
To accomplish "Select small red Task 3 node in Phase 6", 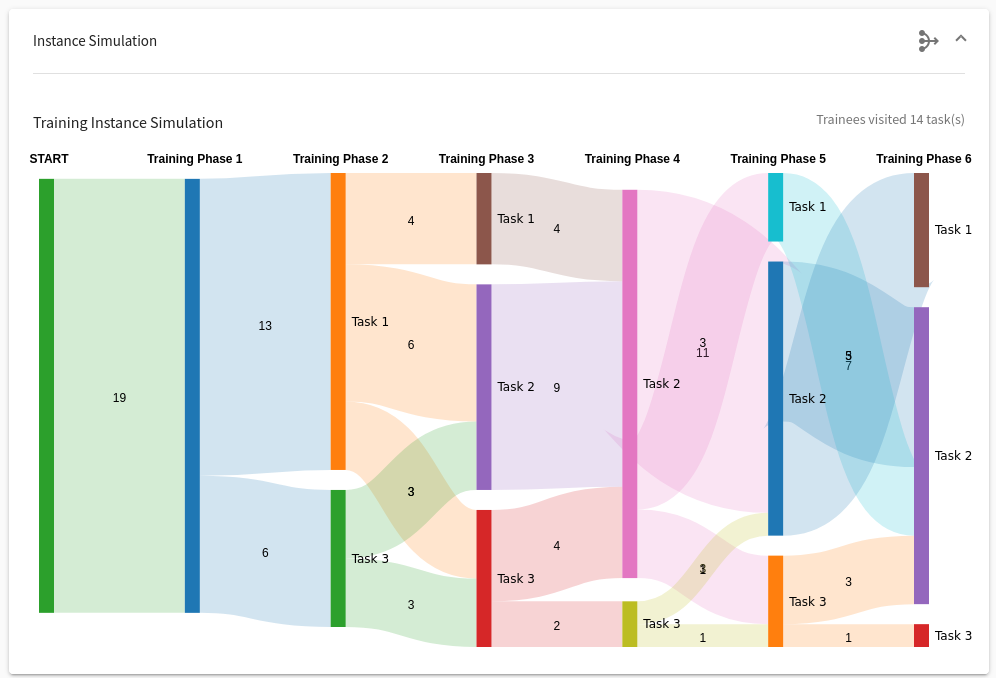I will click(921, 635).
